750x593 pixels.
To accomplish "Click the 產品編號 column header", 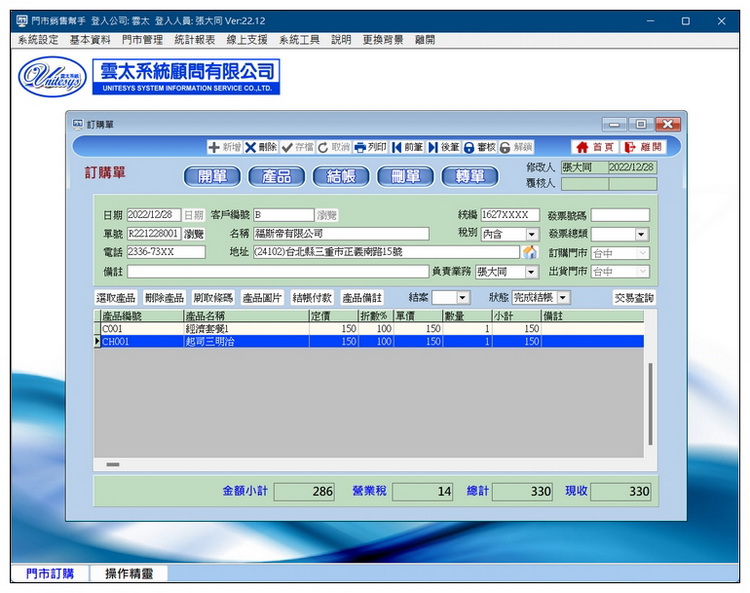I will coord(142,316).
